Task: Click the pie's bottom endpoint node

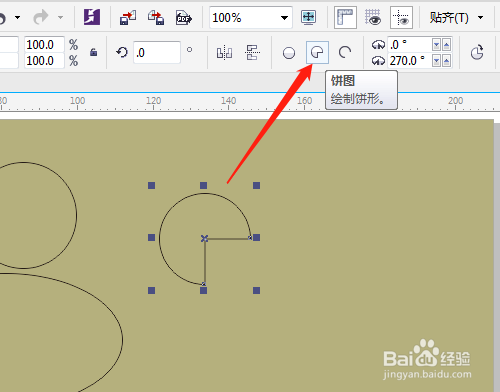Action: click(204, 284)
